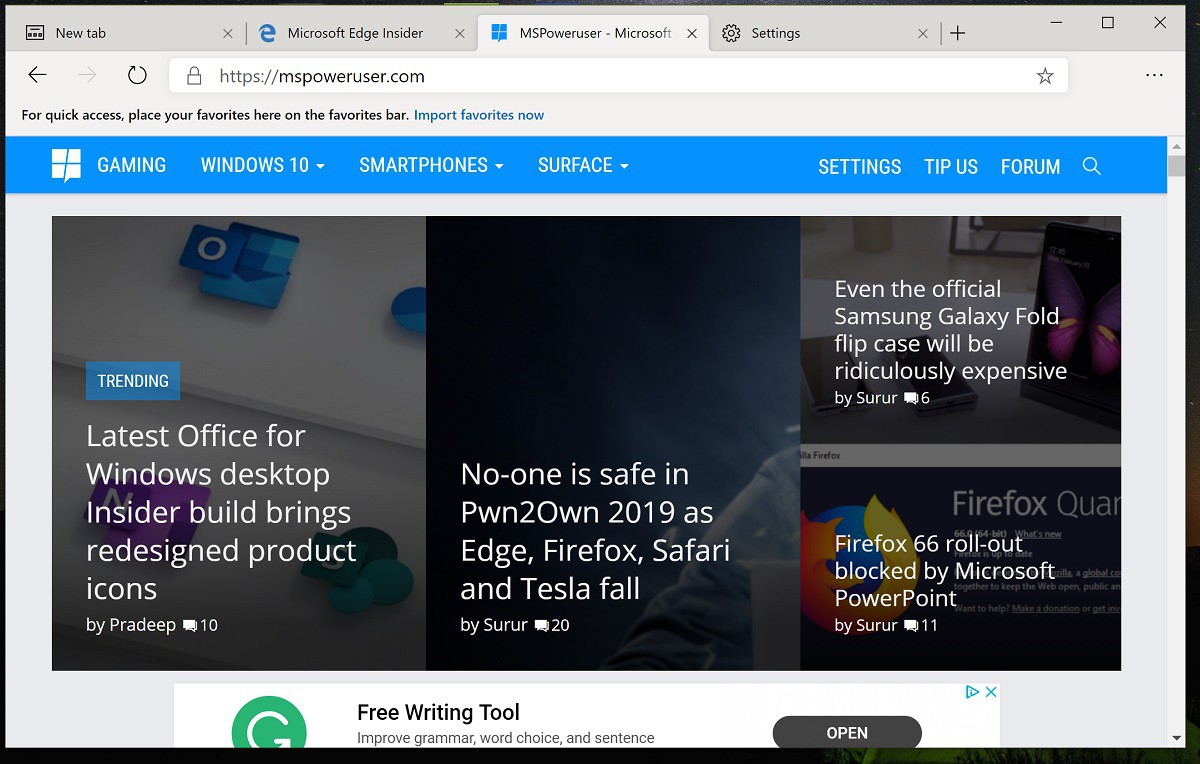Switch to the Settings tab
The width and height of the screenshot is (1200, 764).
(776, 33)
